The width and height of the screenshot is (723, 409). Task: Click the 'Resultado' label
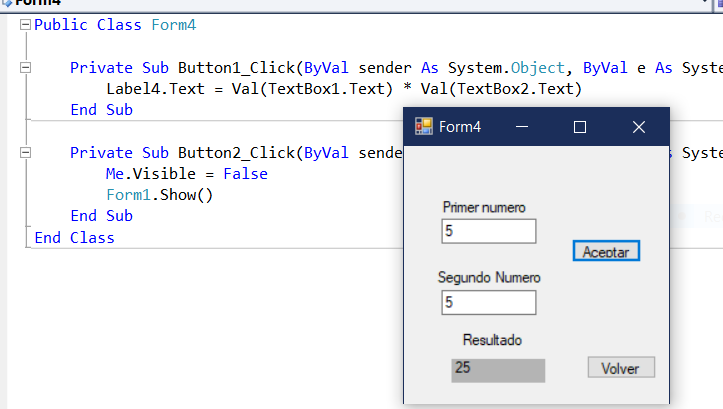(492, 340)
